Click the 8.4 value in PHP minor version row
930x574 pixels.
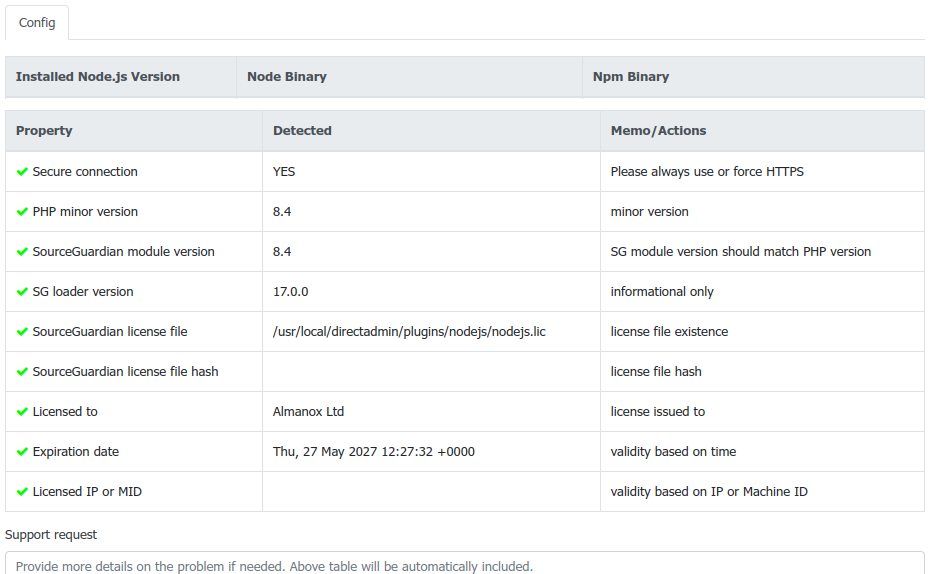tap(282, 212)
